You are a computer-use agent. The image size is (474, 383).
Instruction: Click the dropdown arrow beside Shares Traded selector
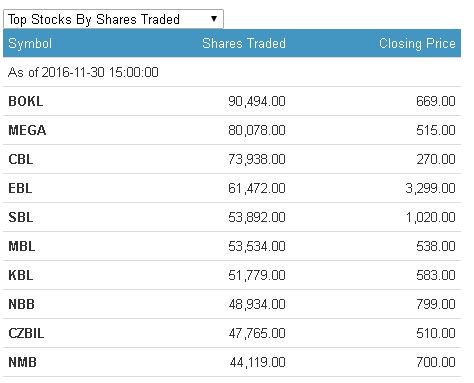(x=214, y=19)
